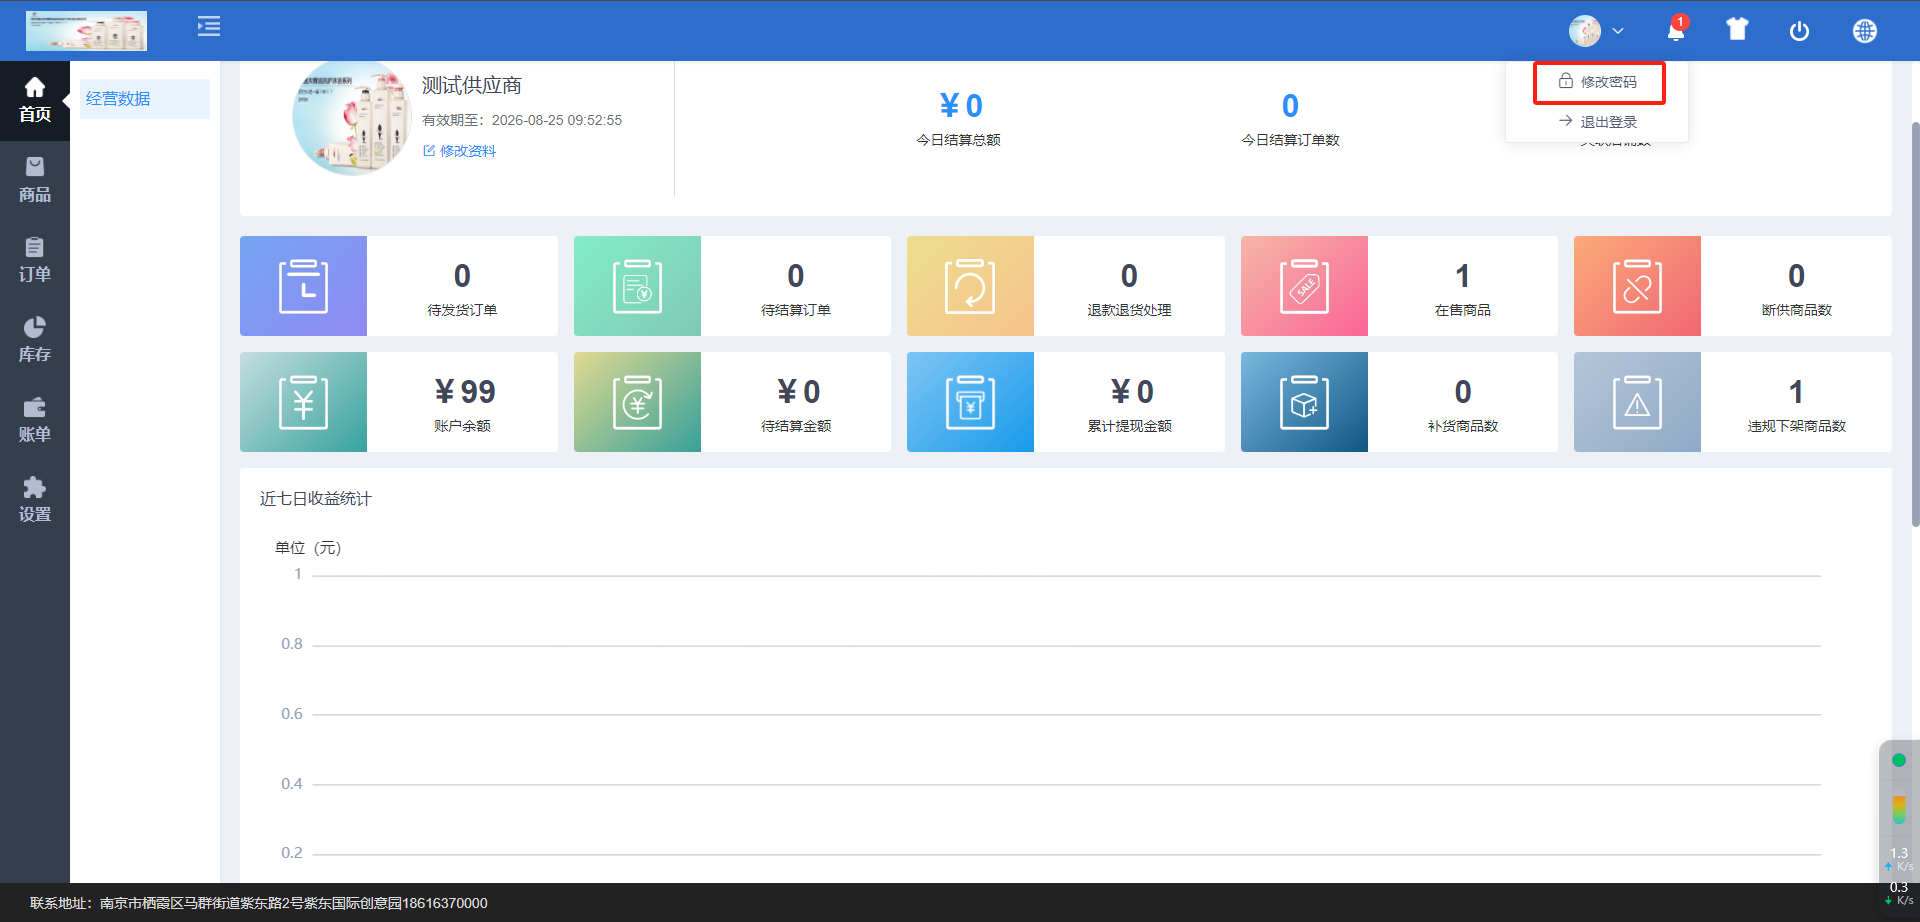Expand the user avatar dropdown arrow
The height and width of the screenshot is (922, 1920).
tap(1618, 31)
